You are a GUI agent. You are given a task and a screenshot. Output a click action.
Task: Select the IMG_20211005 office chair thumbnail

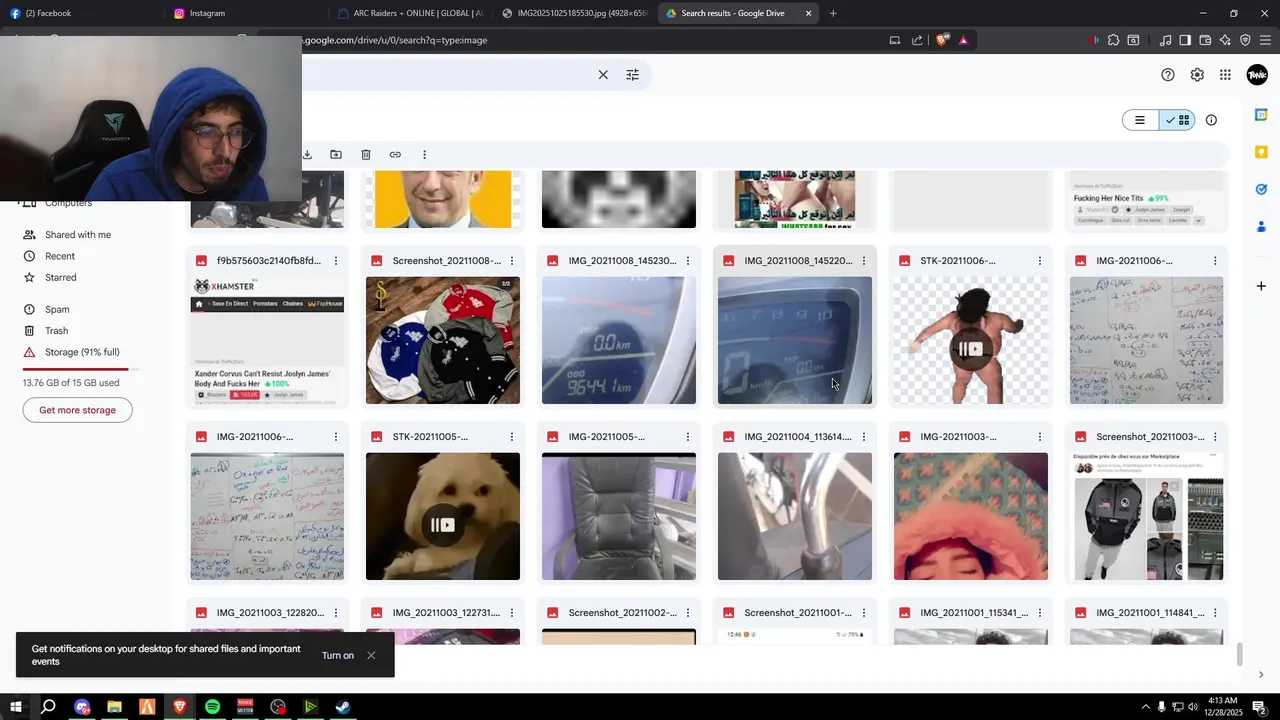pos(619,516)
